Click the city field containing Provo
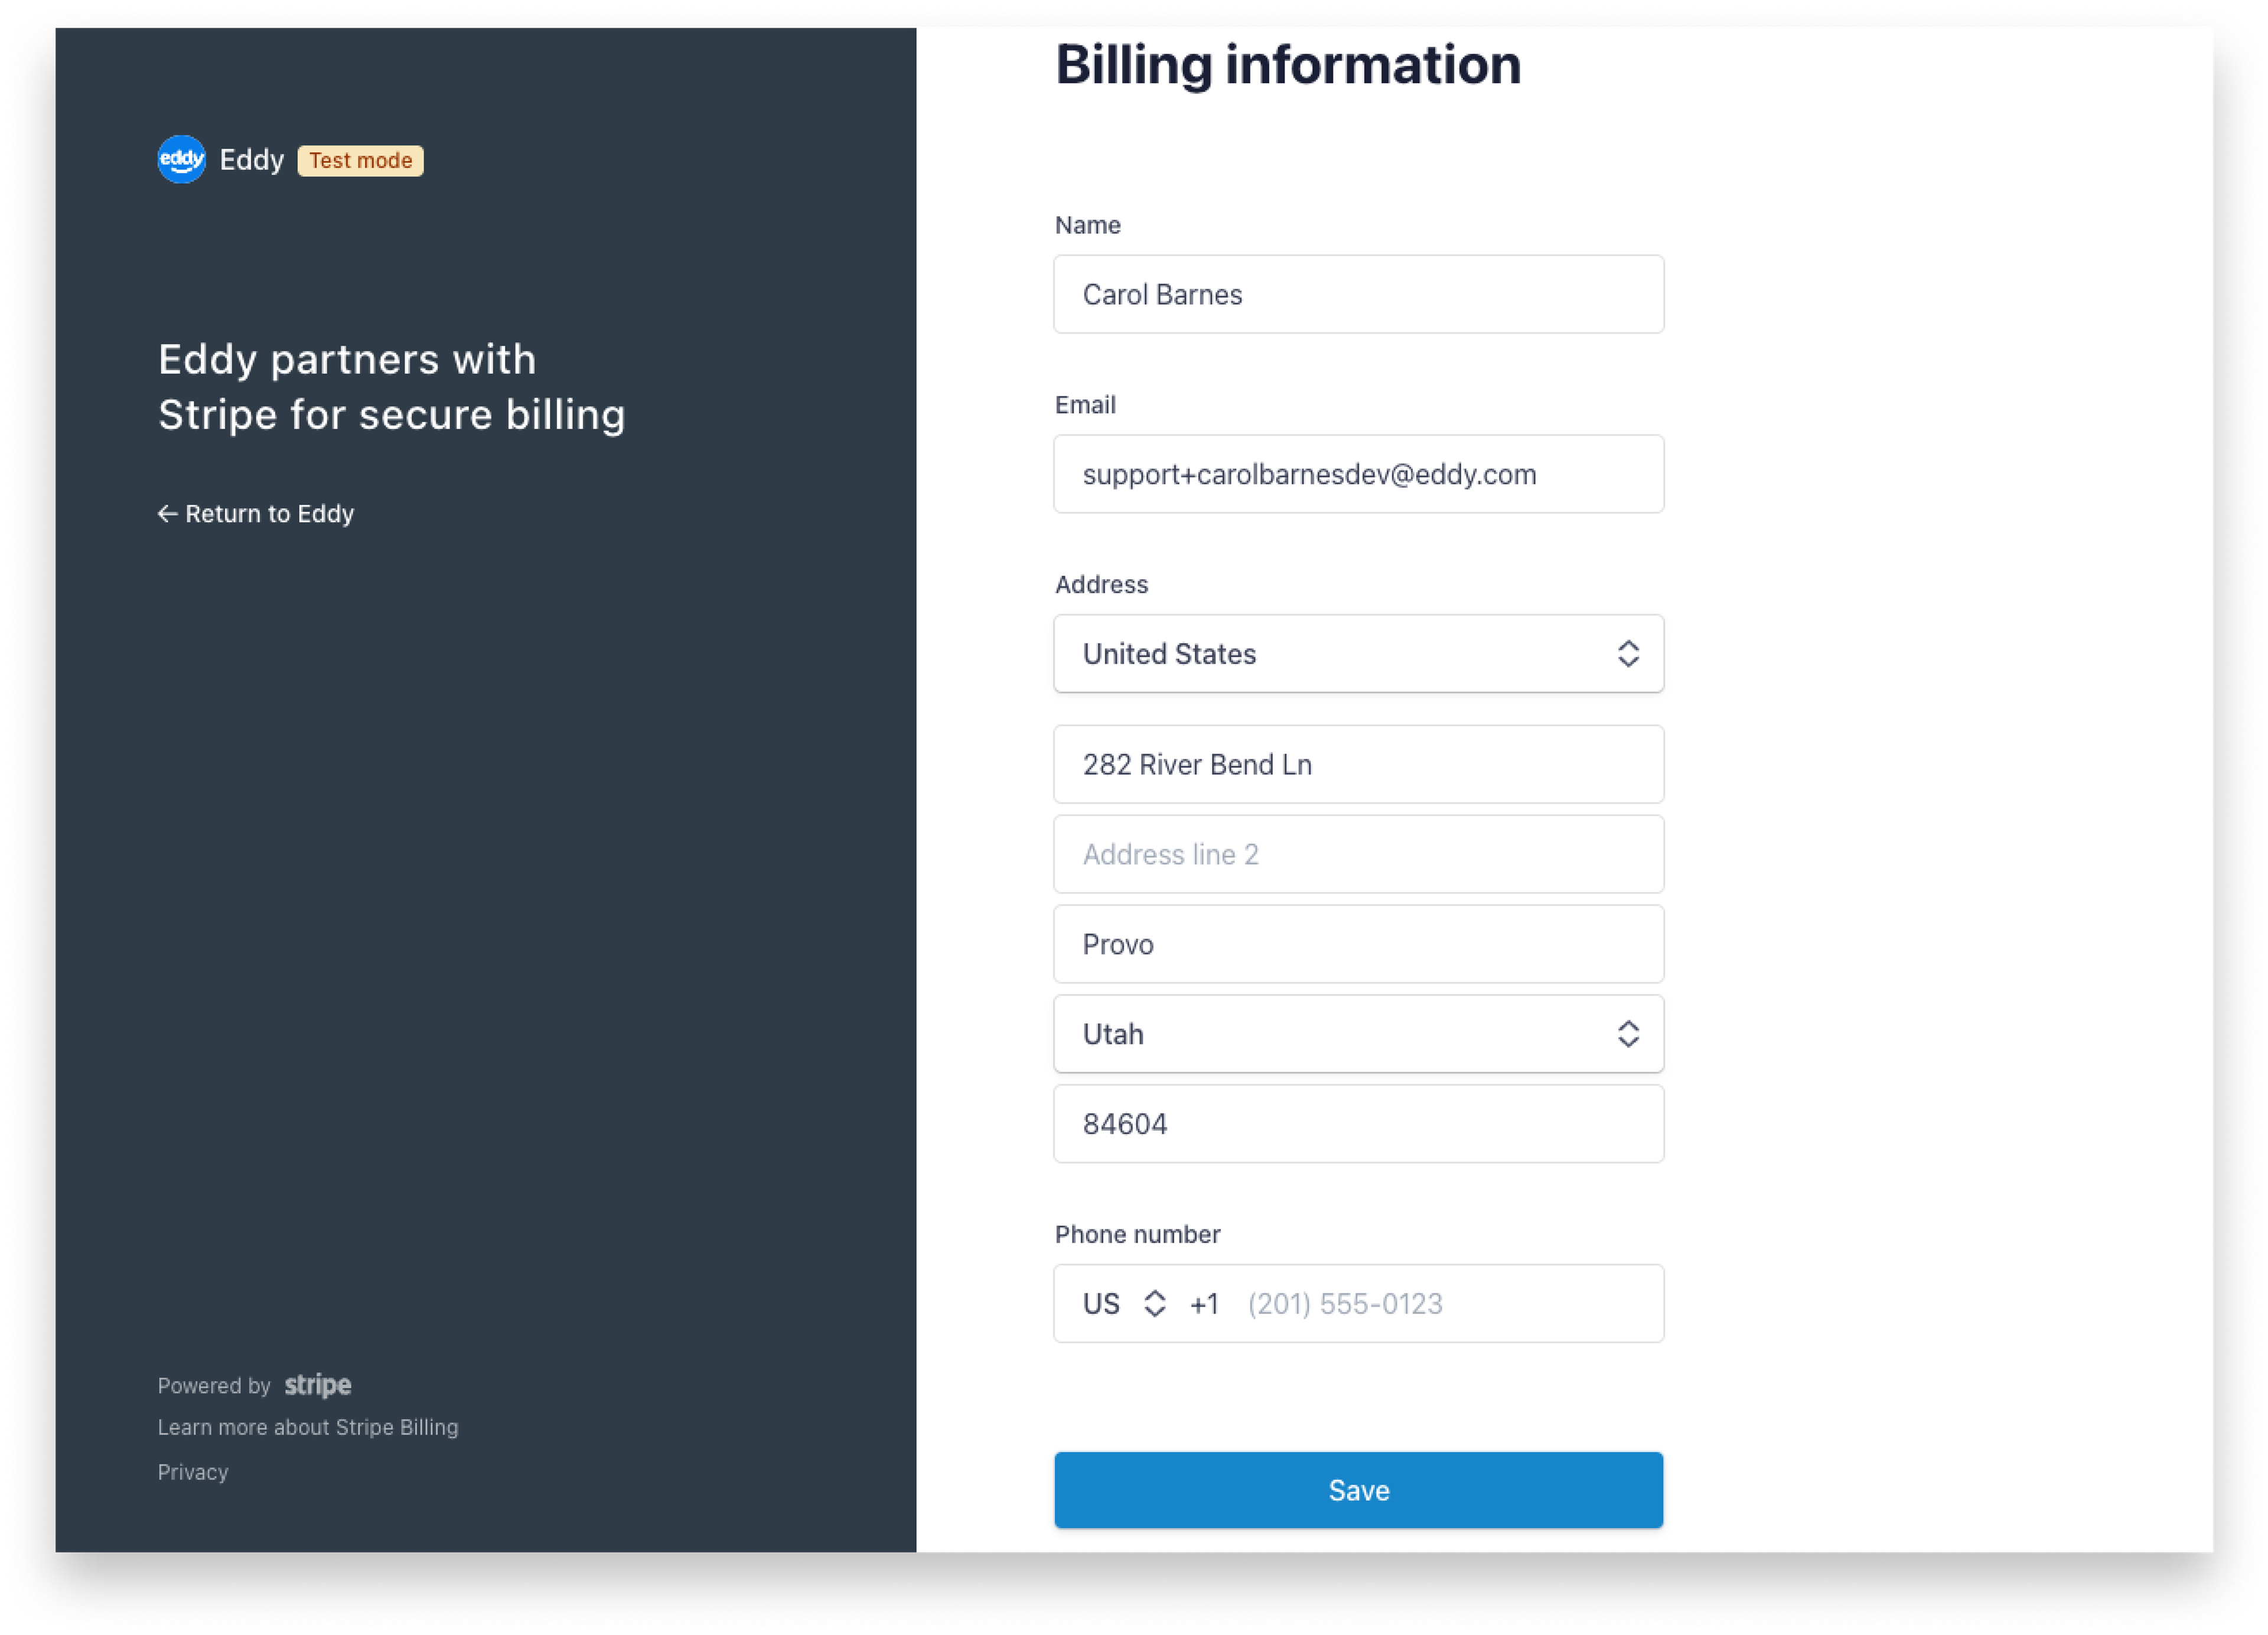 [1359, 944]
